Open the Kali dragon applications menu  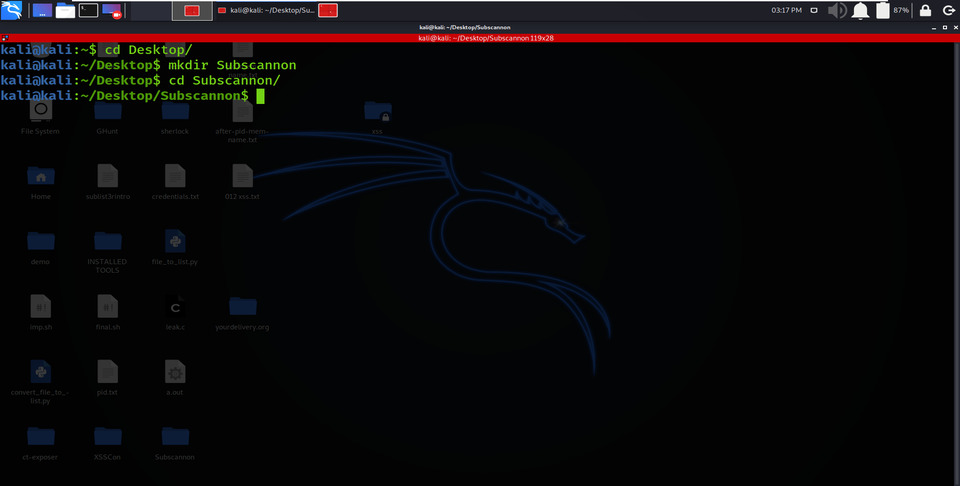(x=12, y=10)
